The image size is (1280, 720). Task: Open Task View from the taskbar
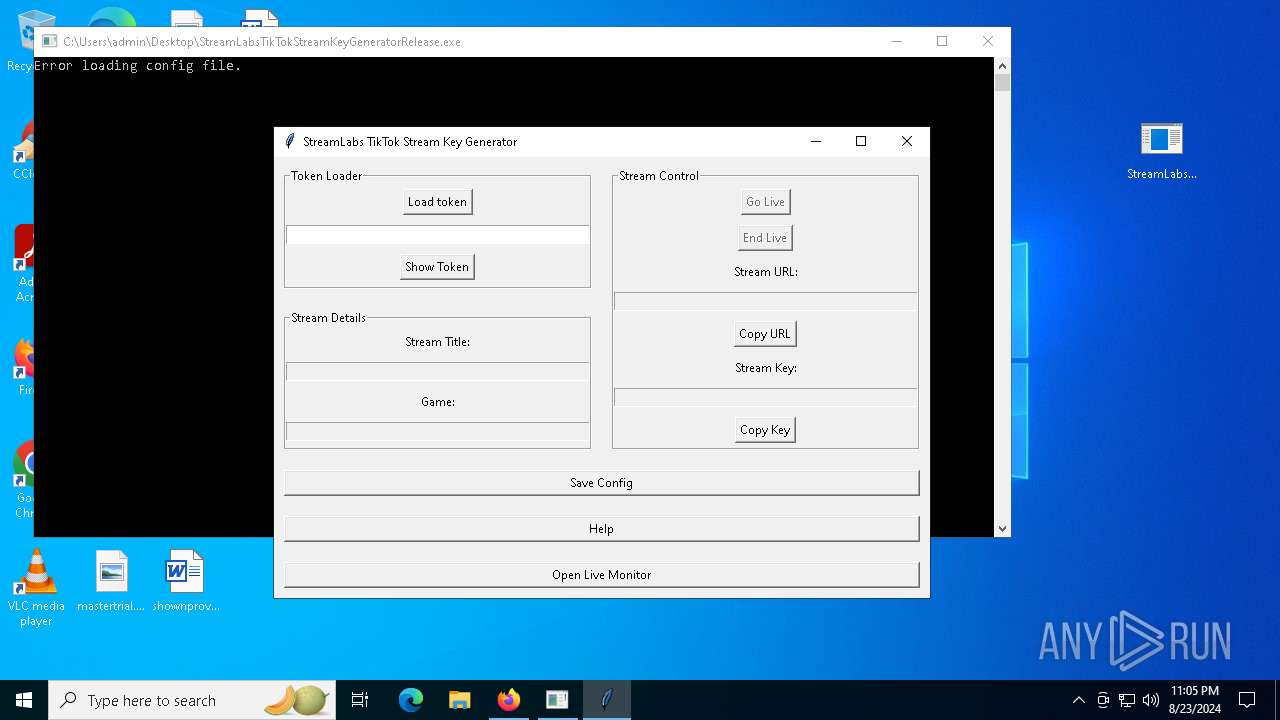(360, 700)
